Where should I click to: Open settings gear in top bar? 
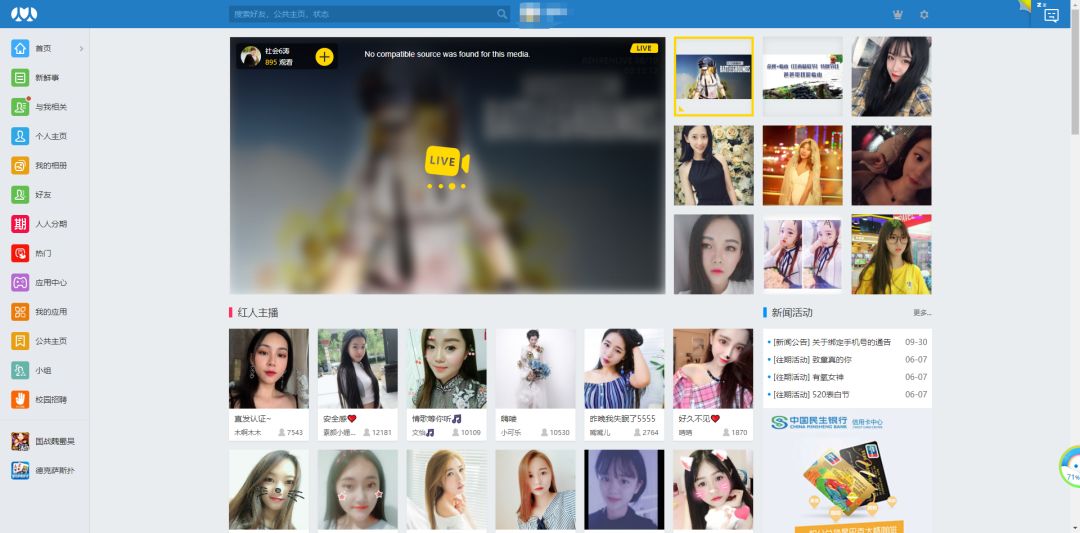tap(924, 14)
